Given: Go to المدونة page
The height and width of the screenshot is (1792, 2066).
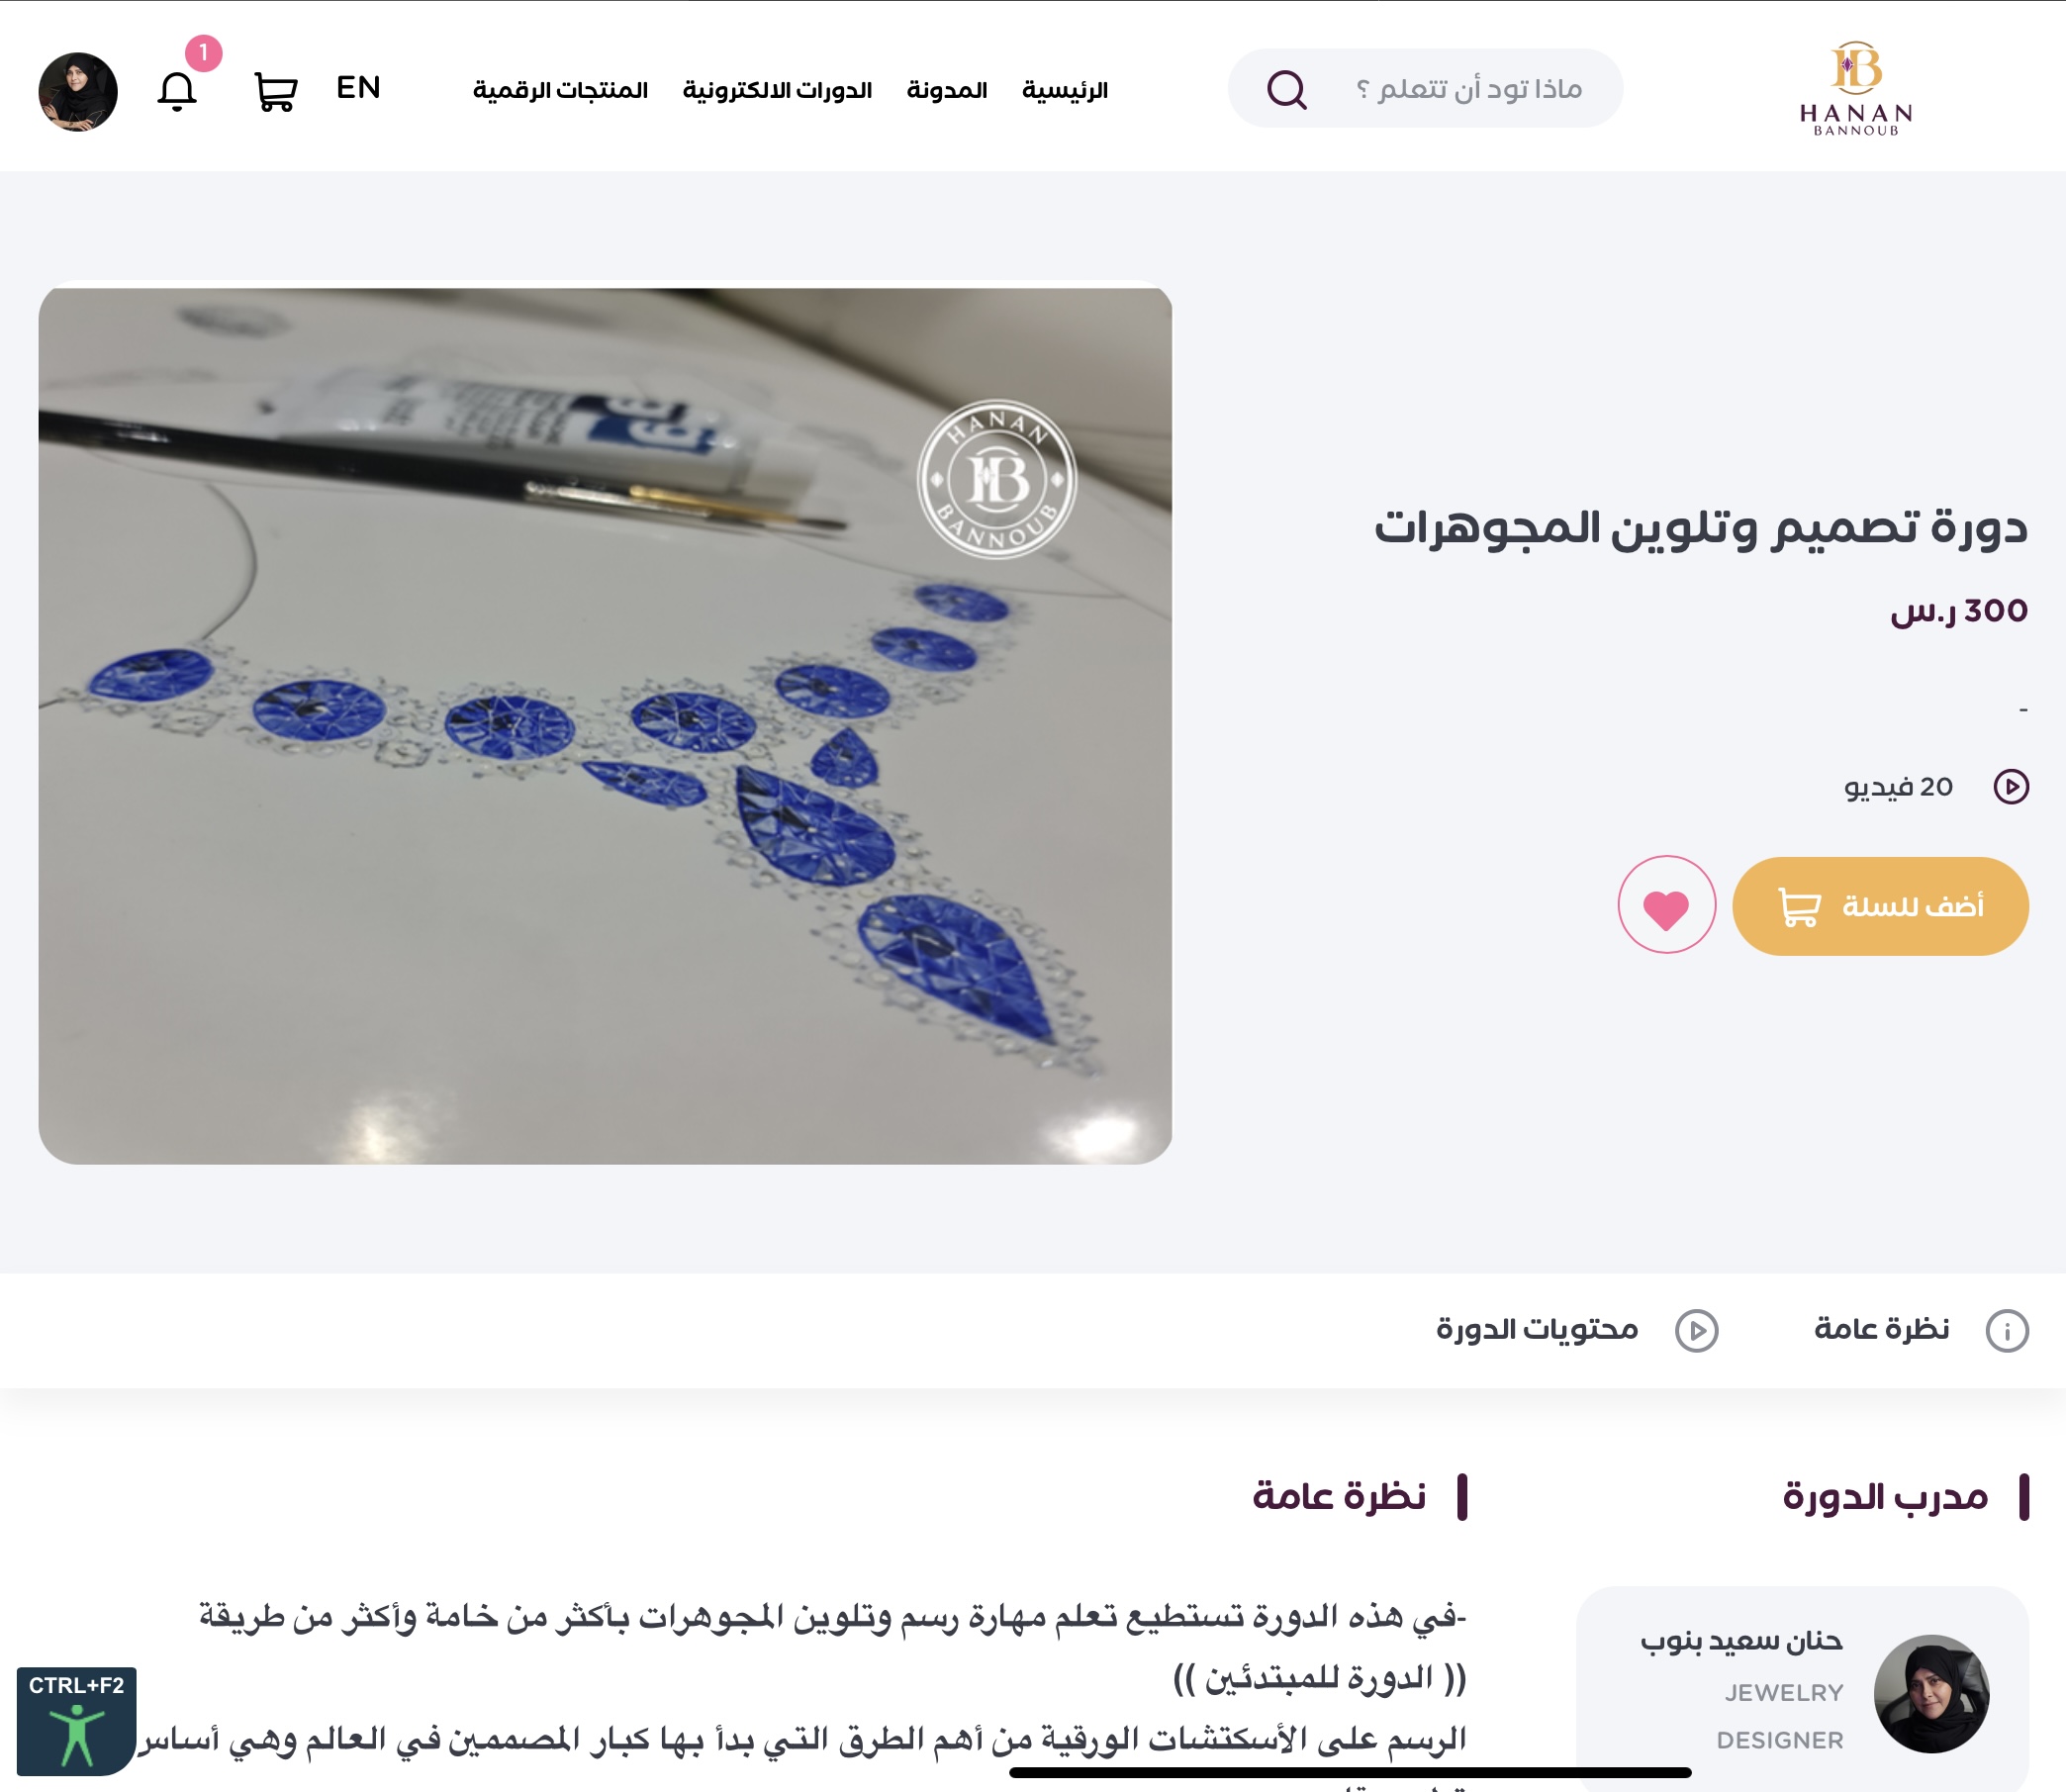Looking at the screenshot, I should 947,90.
